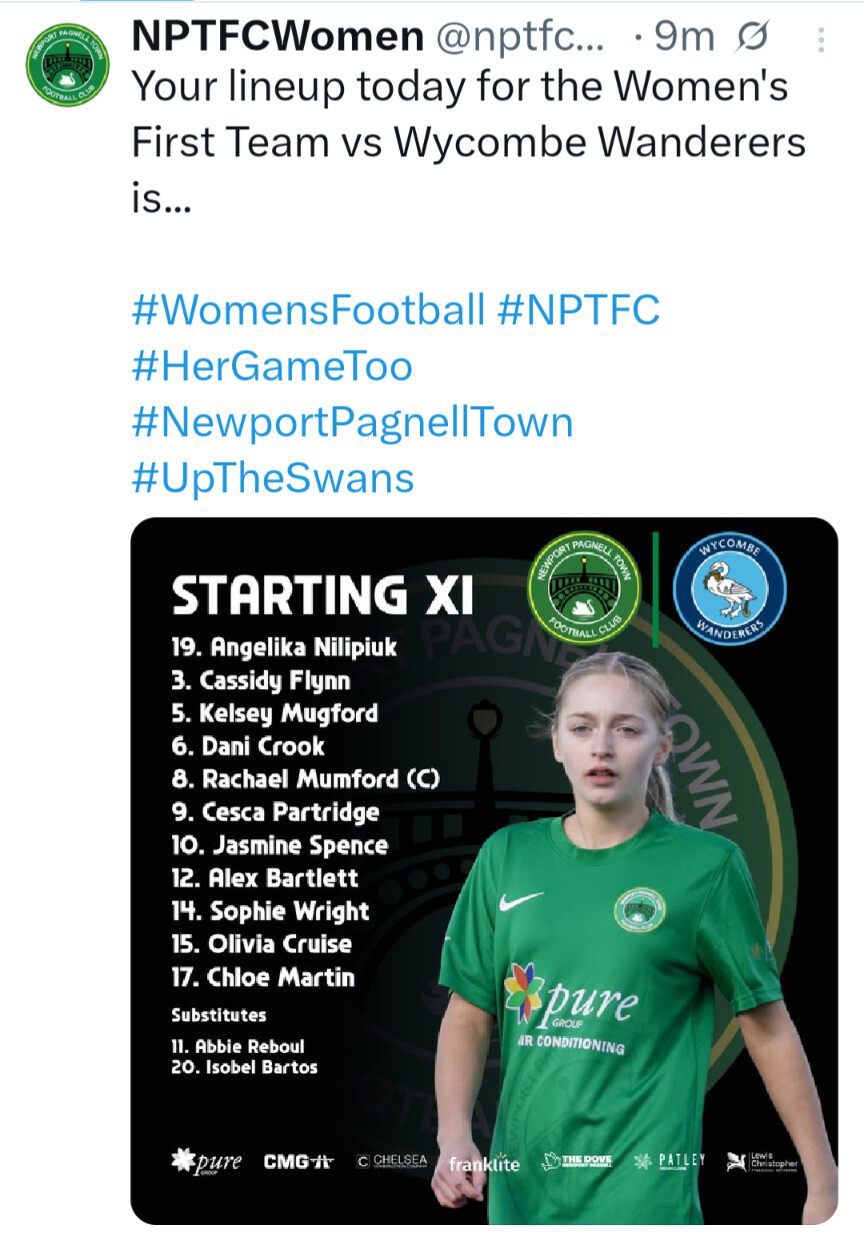This screenshot has width=864, height=1239.
Task: Follow the #NPTFC hashtag link
Action: pyautogui.click(x=578, y=310)
